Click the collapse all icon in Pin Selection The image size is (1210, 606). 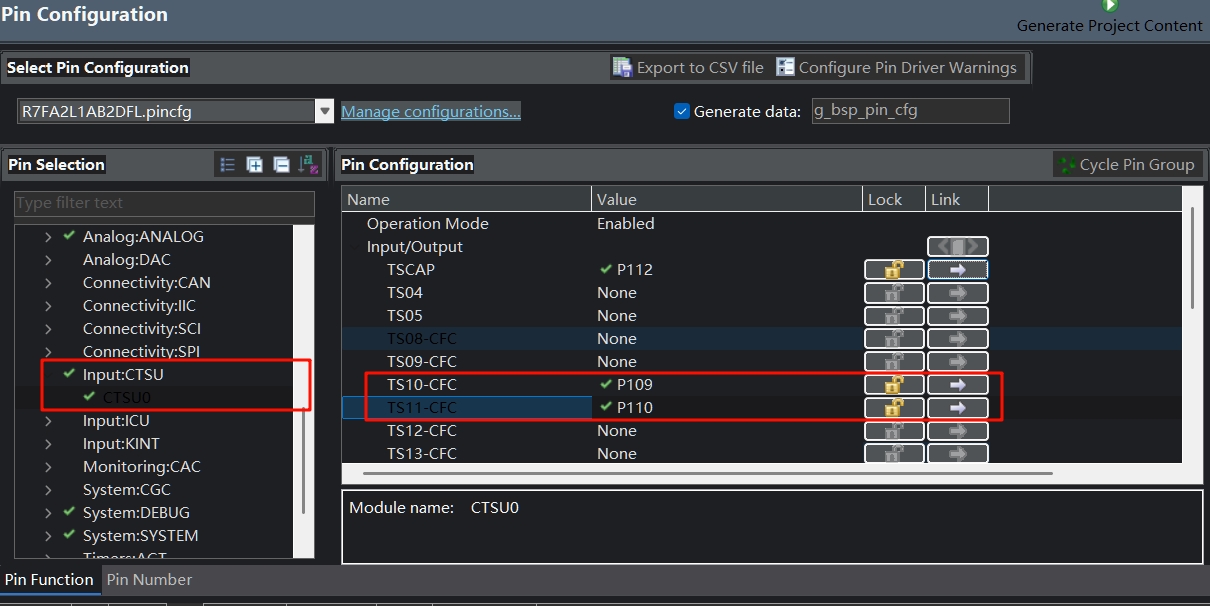point(282,165)
